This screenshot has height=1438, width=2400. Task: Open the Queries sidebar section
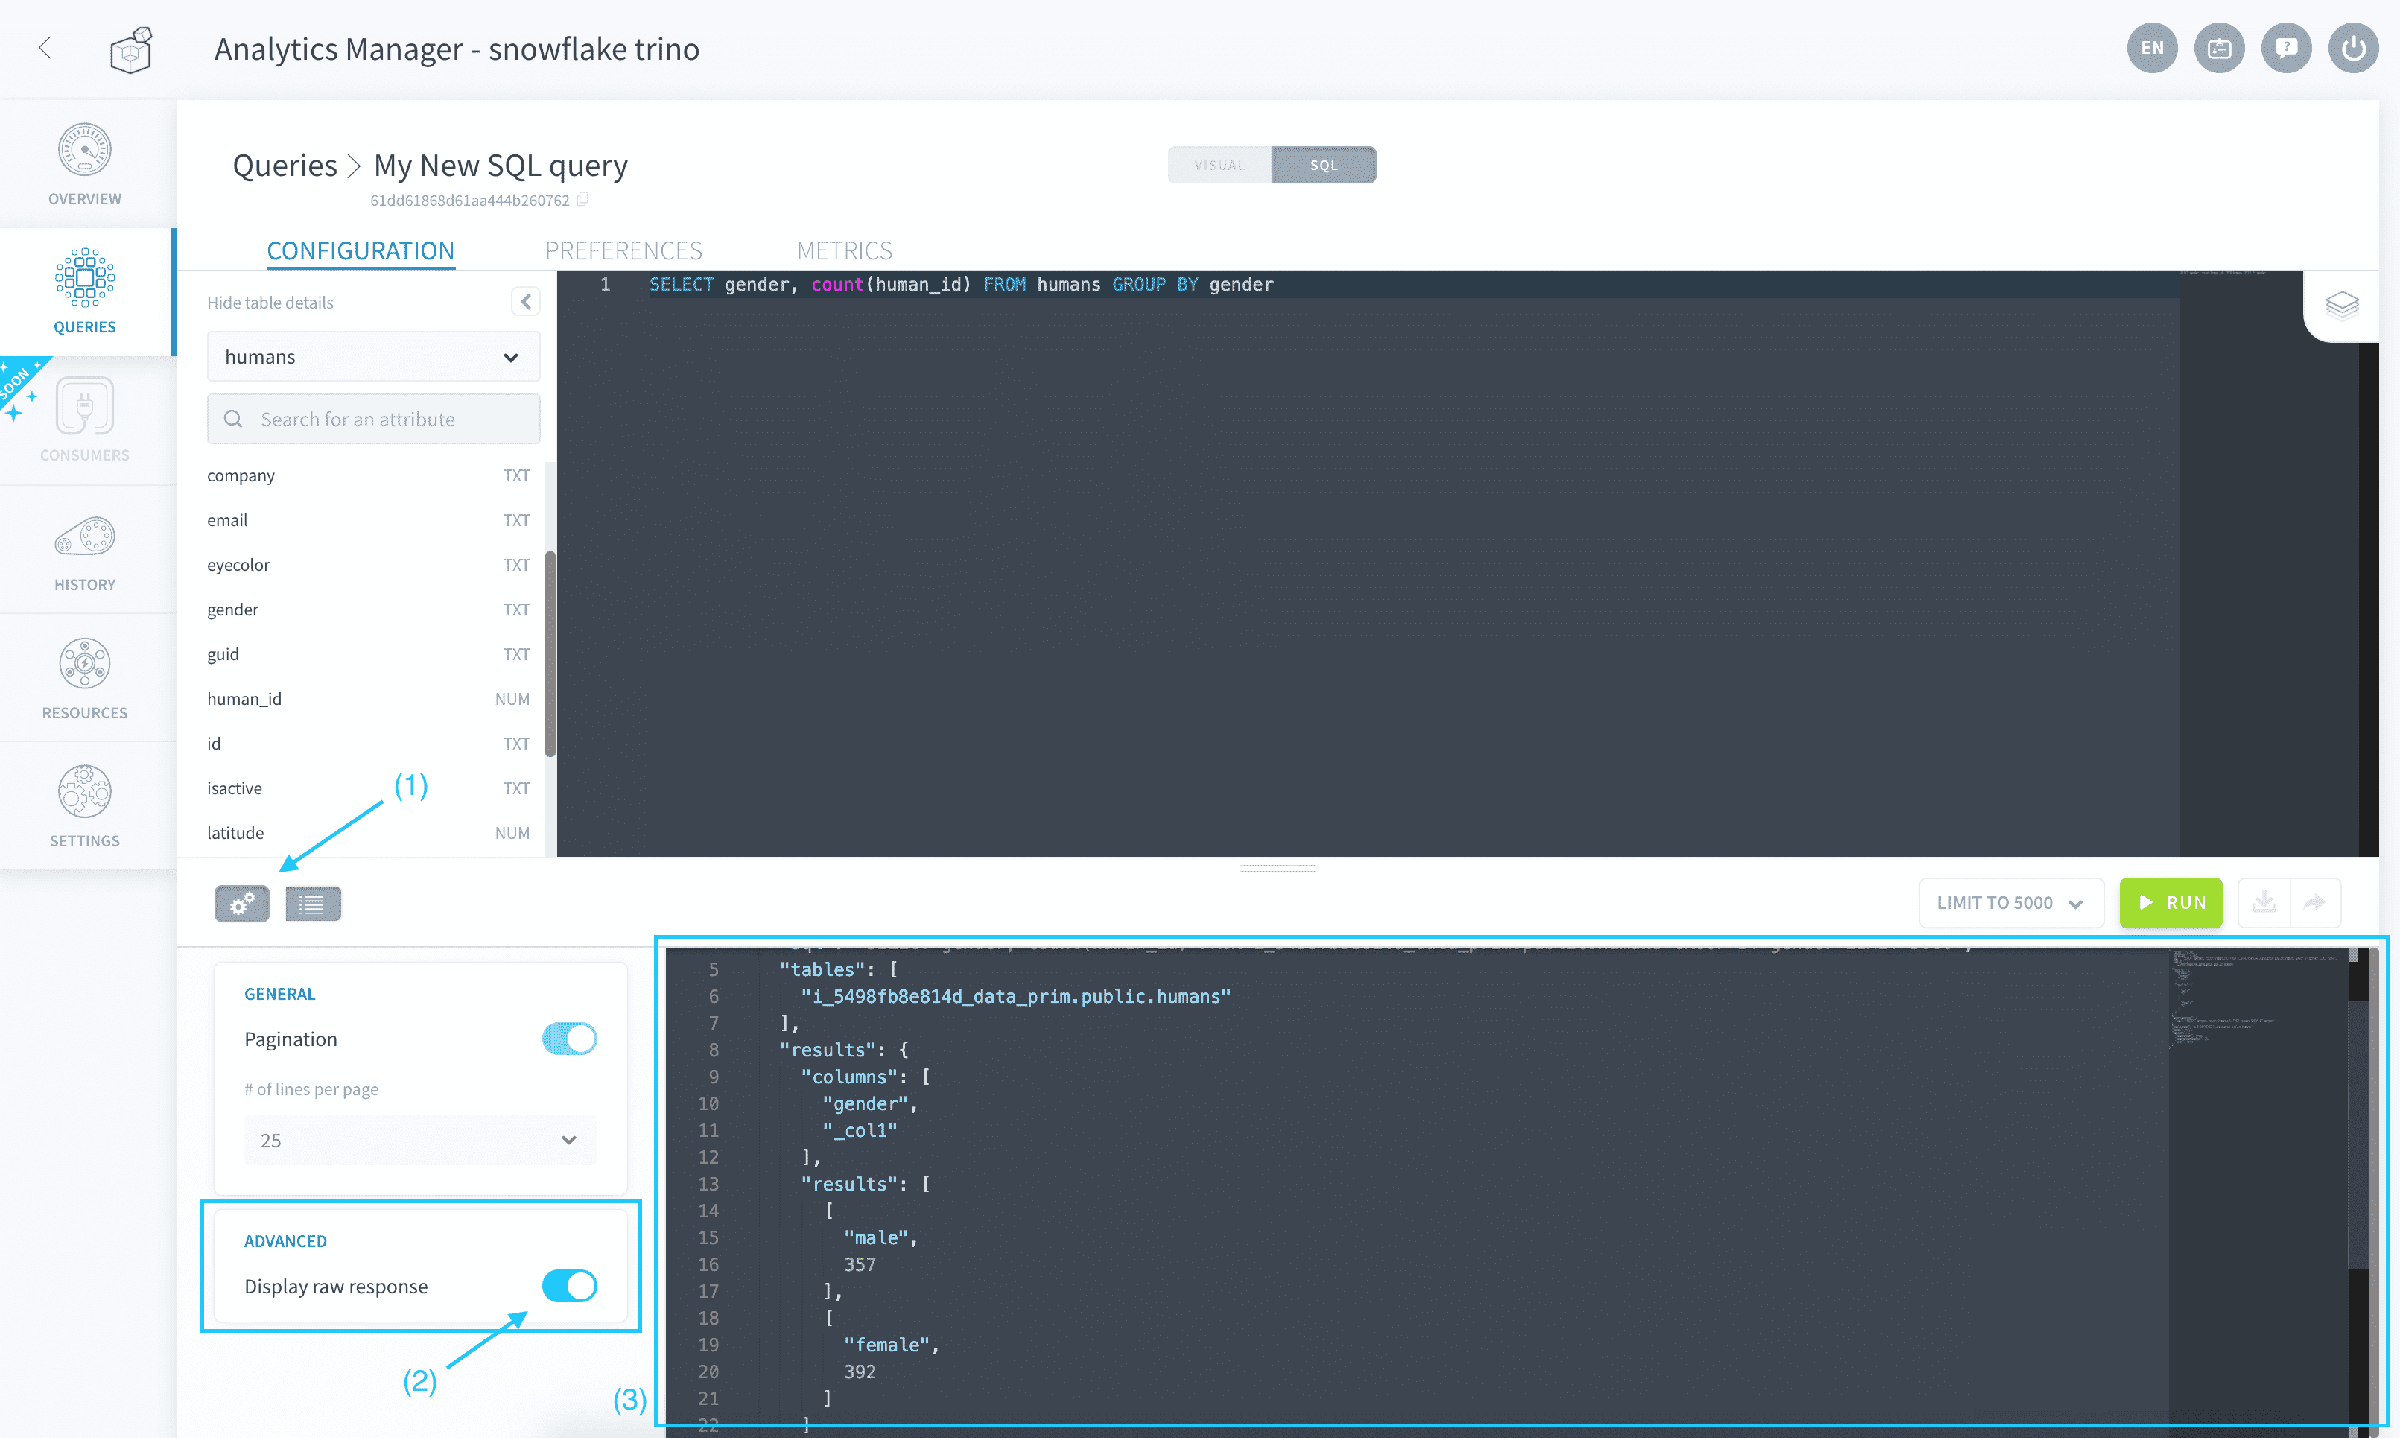click(85, 292)
